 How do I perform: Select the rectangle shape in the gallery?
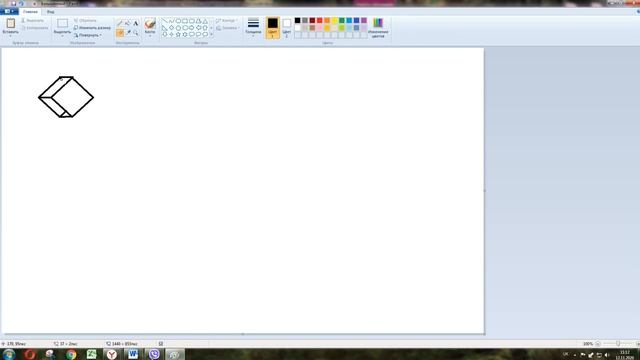pyautogui.click(x=185, y=21)
